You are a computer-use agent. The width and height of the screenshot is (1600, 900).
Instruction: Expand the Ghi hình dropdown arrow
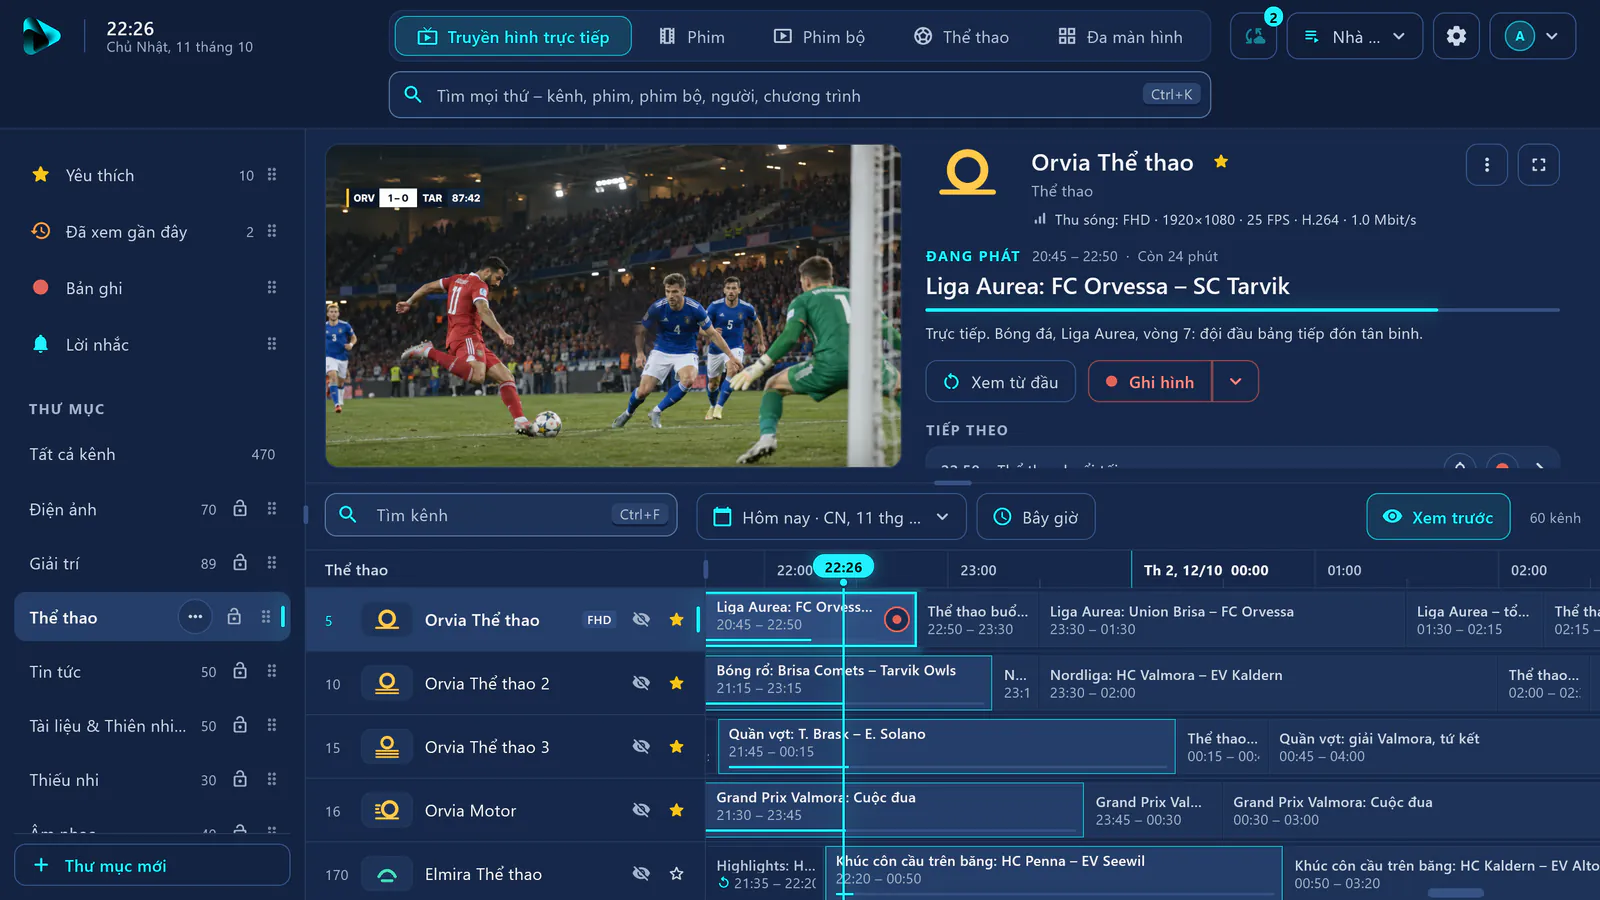[1236, 382]
